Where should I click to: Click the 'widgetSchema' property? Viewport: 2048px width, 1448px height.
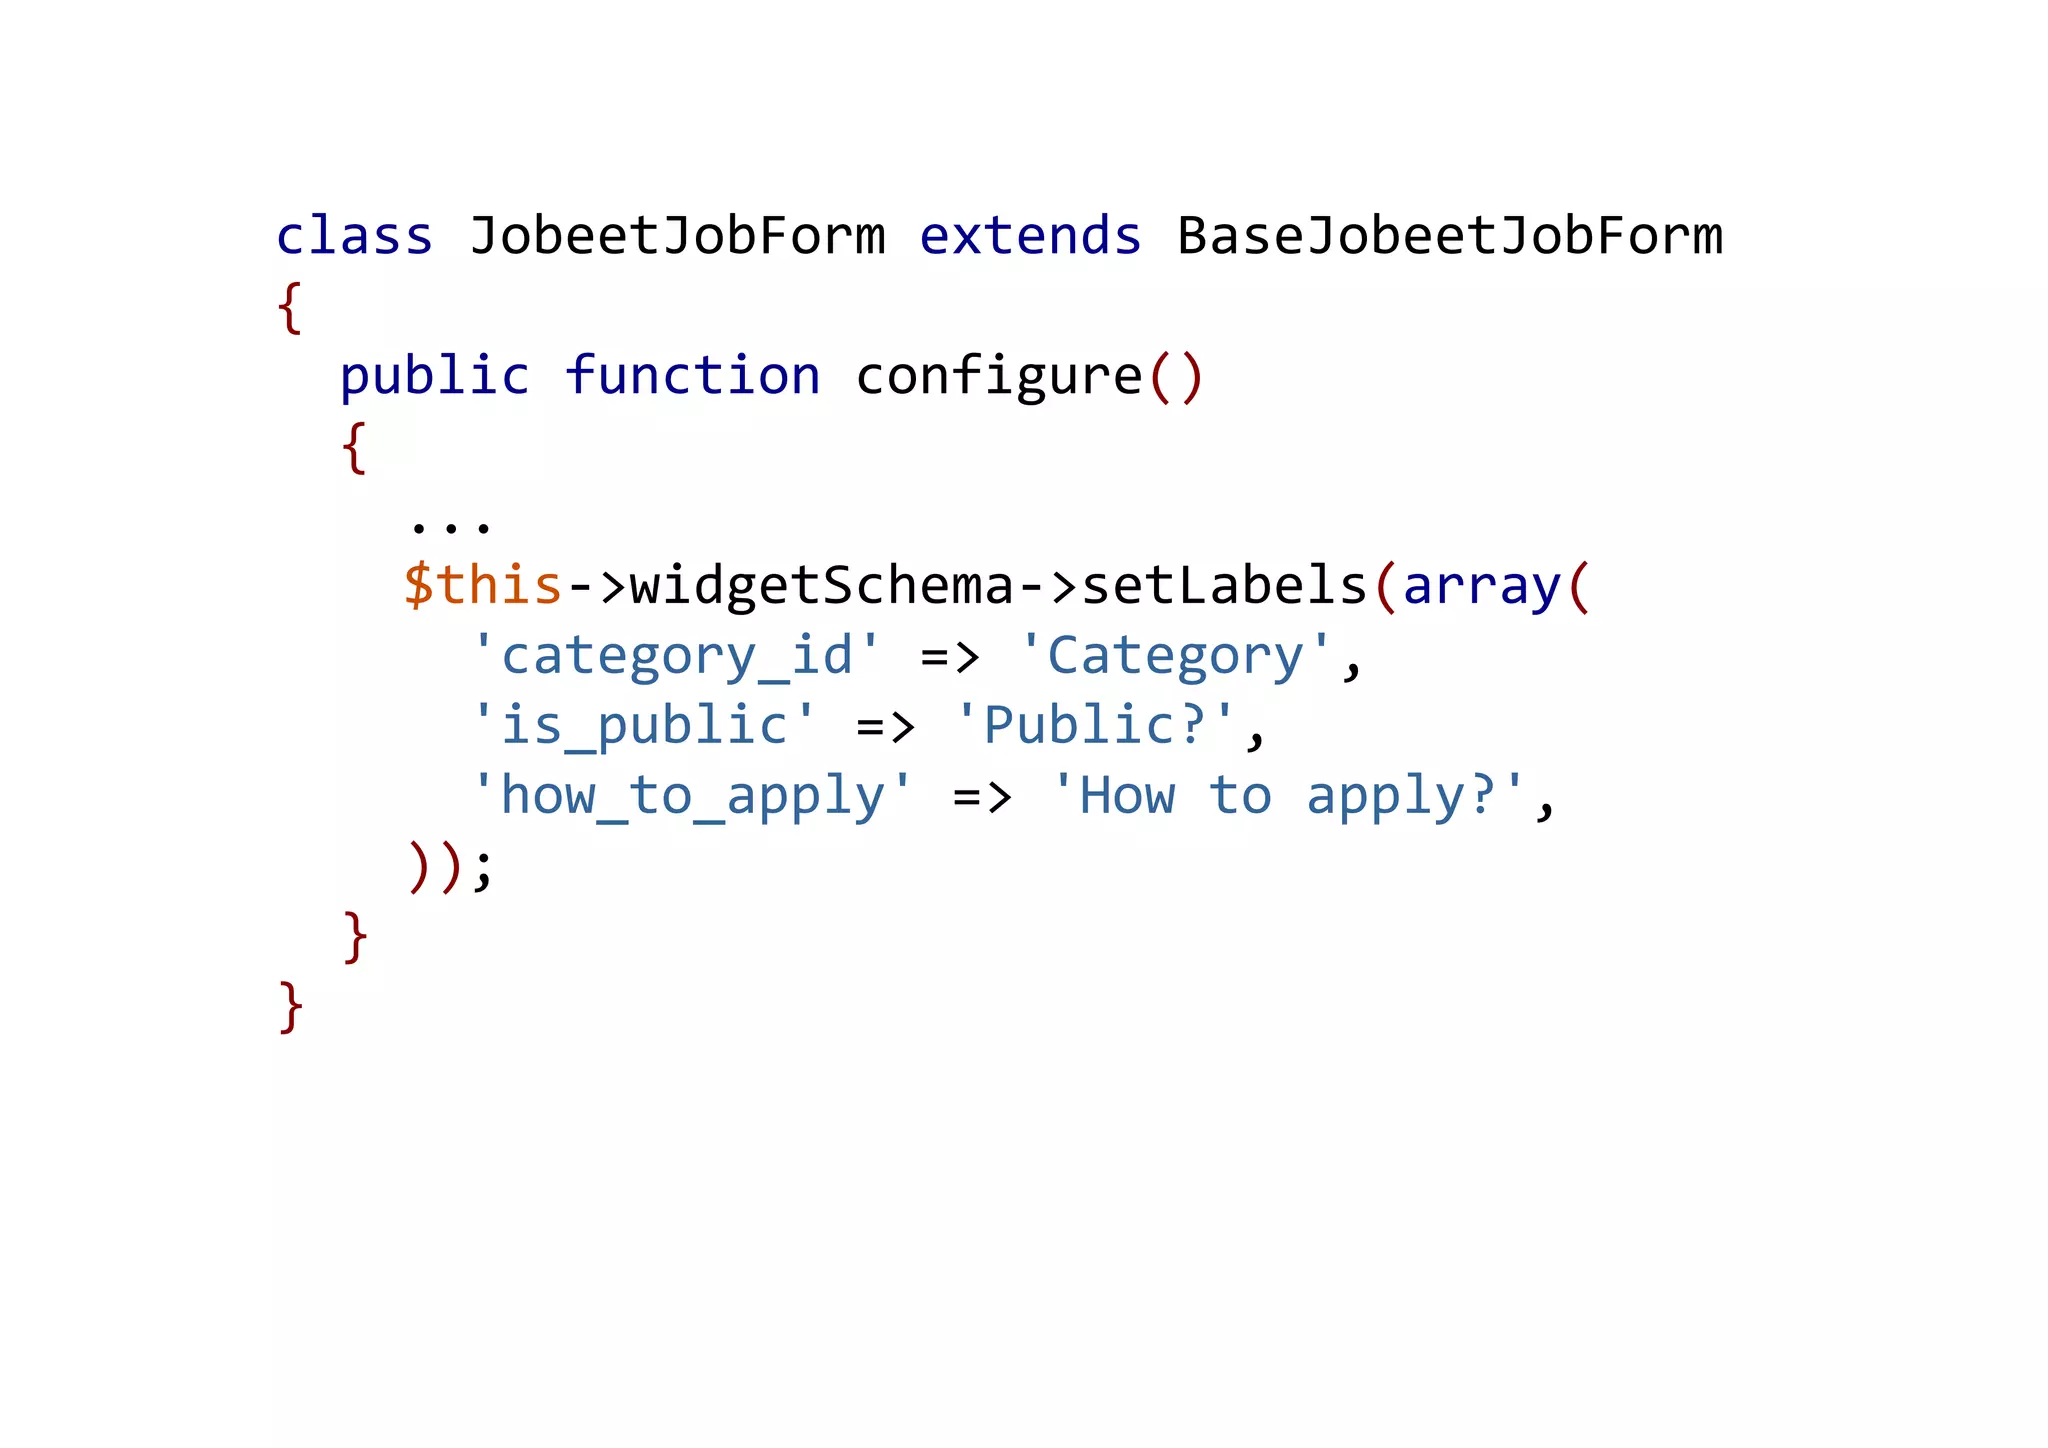822,586
